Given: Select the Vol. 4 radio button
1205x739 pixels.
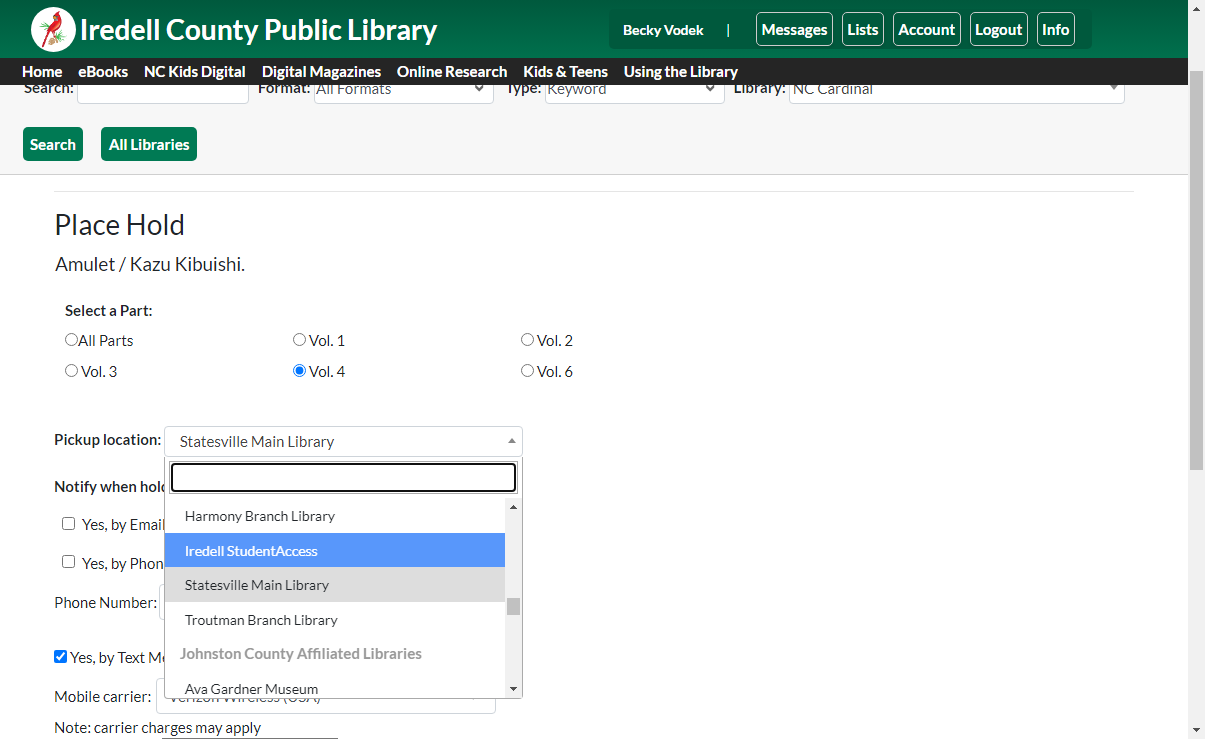Looking at the screenshot, I should (x=299, y=371).
